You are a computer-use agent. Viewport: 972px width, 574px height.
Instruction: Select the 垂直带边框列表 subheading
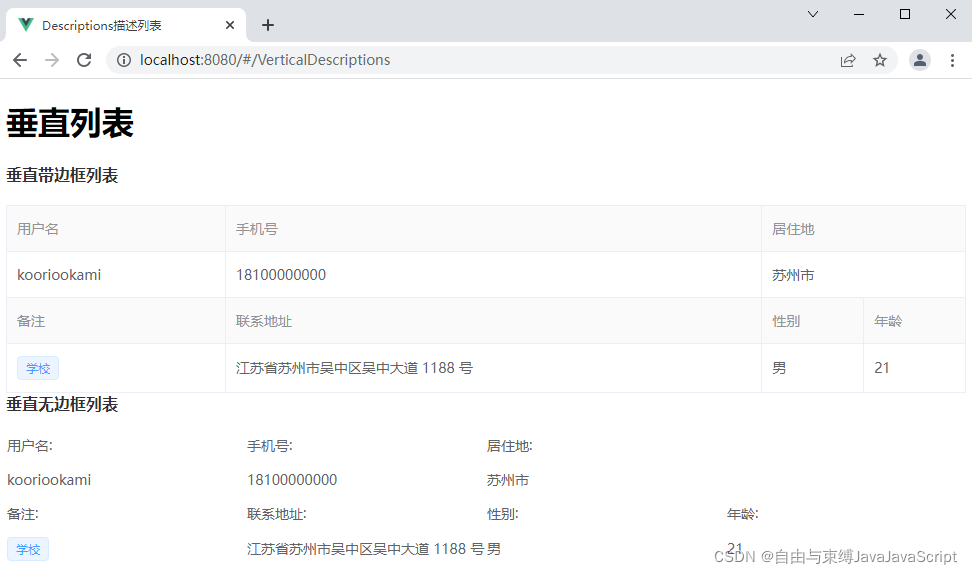(x=62, y=175)
